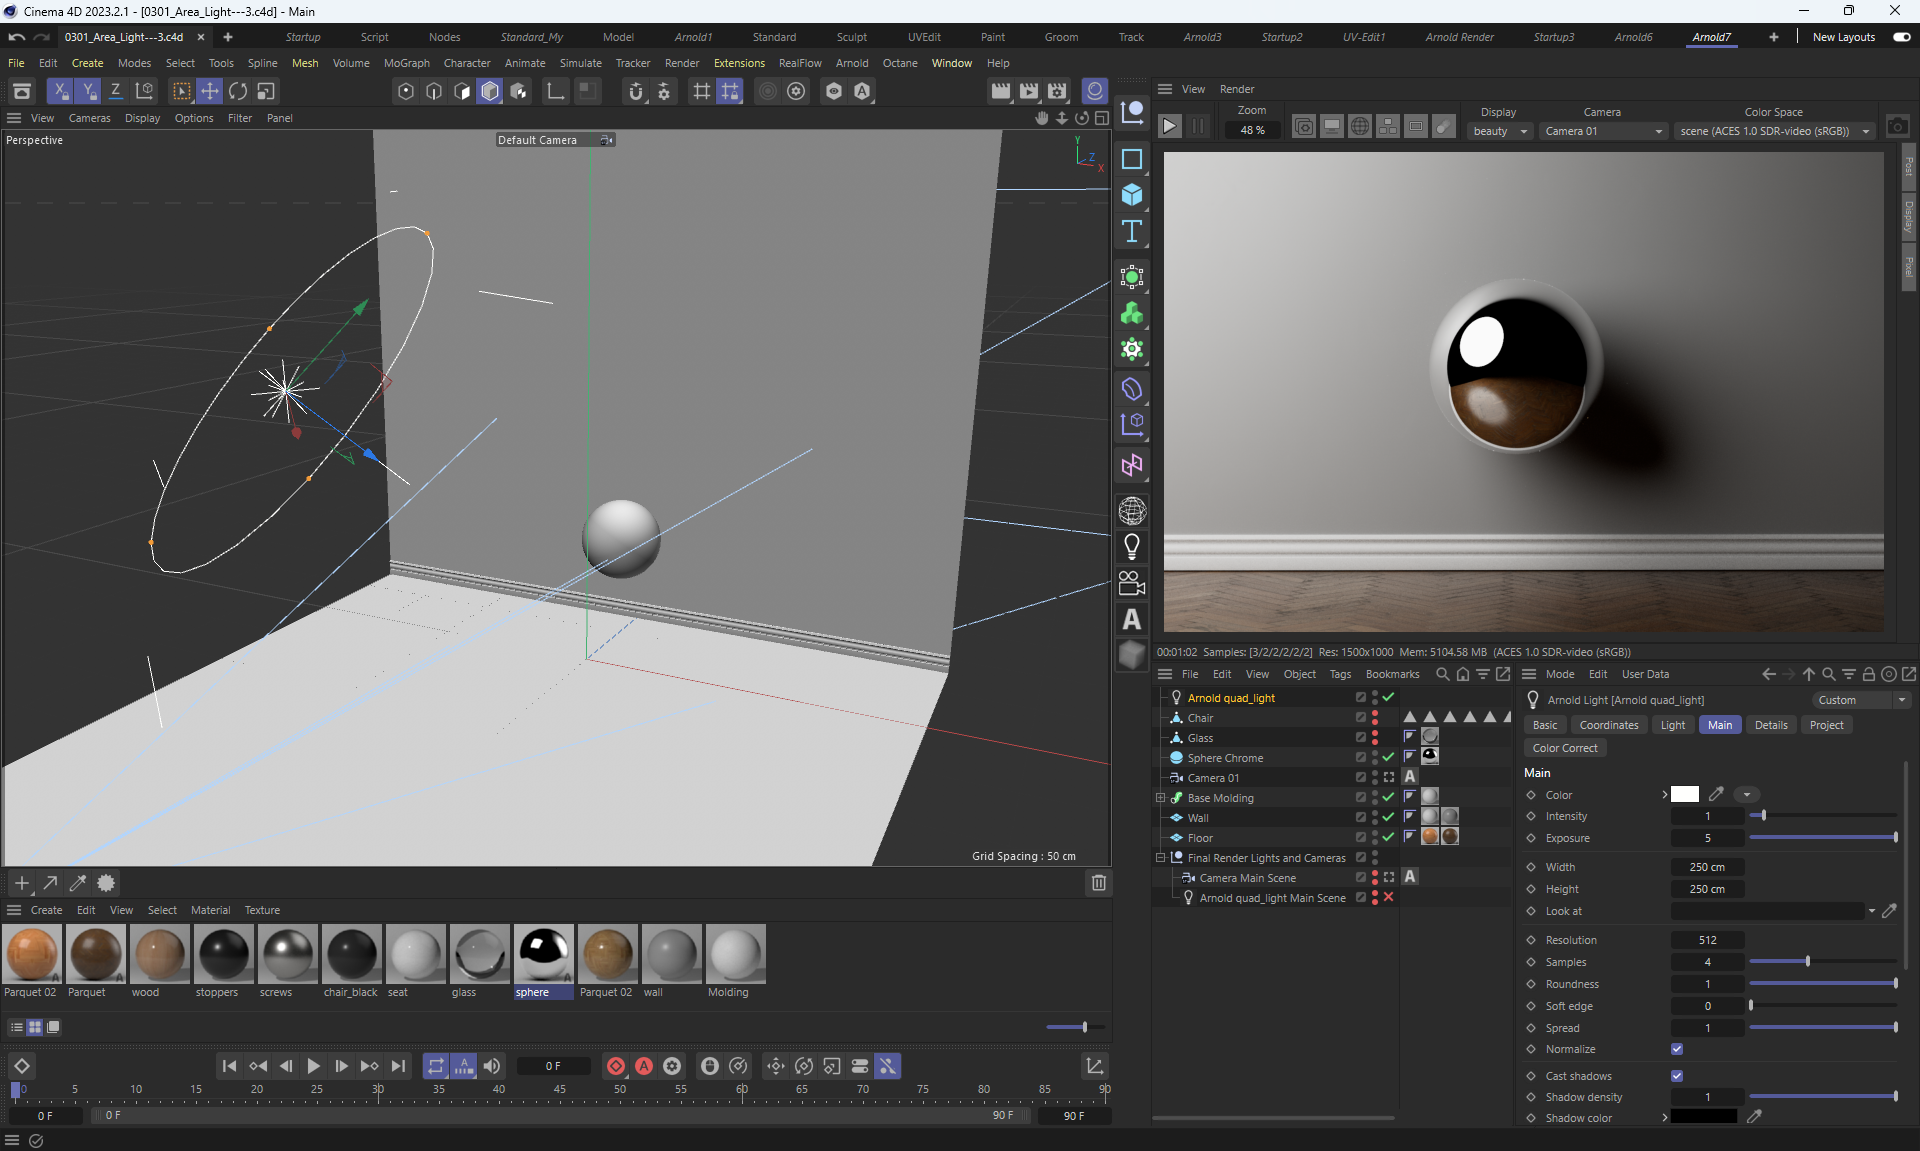Open the MoGraph menu
1920x1151 pixels.
tap(406, 63)
